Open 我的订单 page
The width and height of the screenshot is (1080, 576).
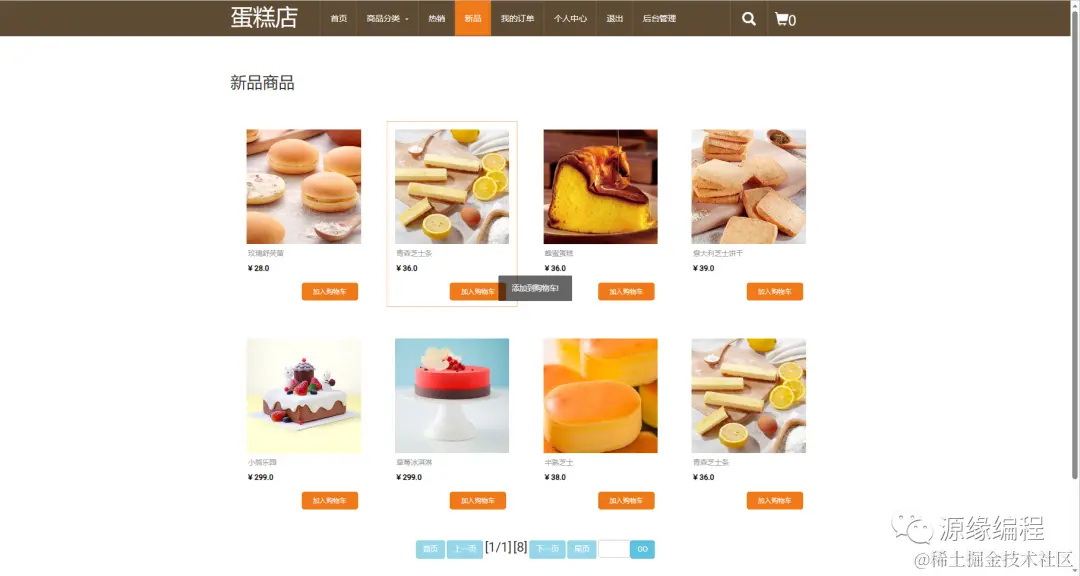tap(517, 19)
